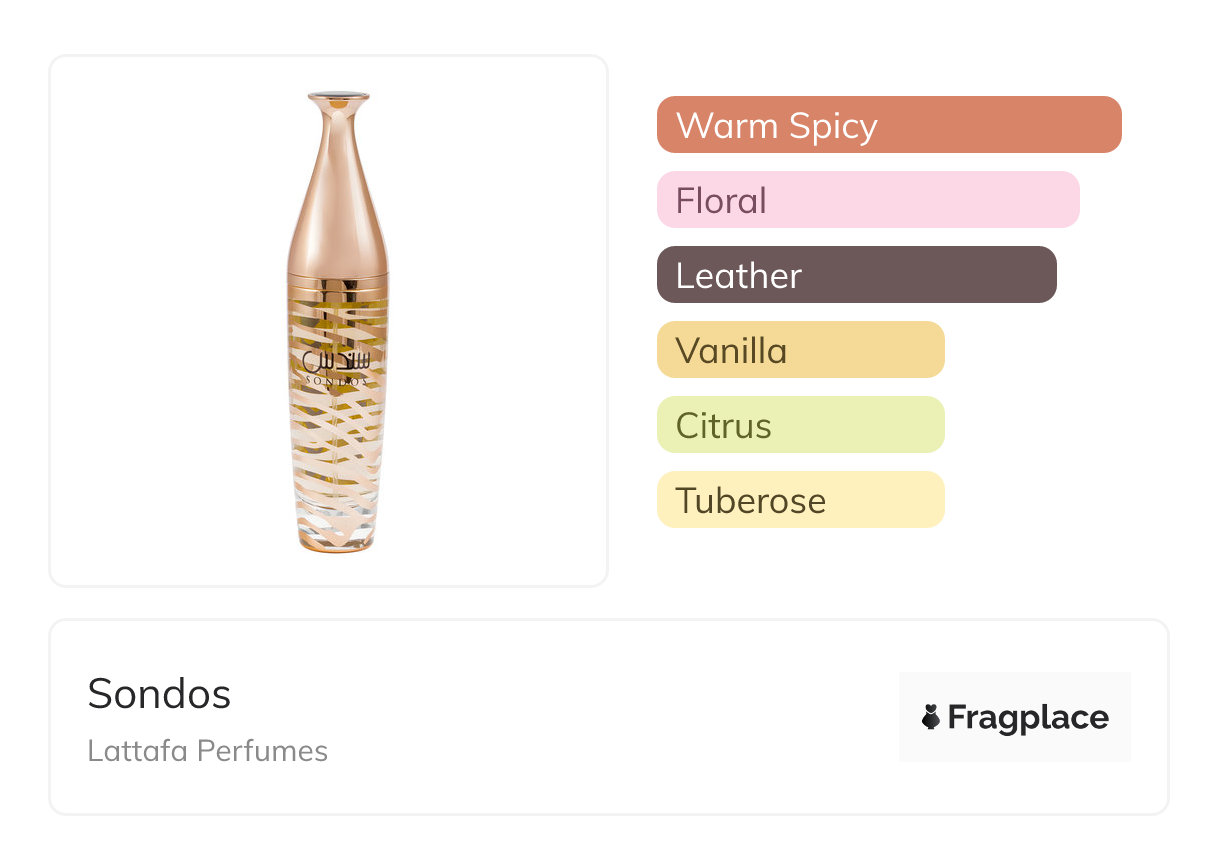Select the pink Floral accord bar
The image size is (1218, 864).
point(867,200)
